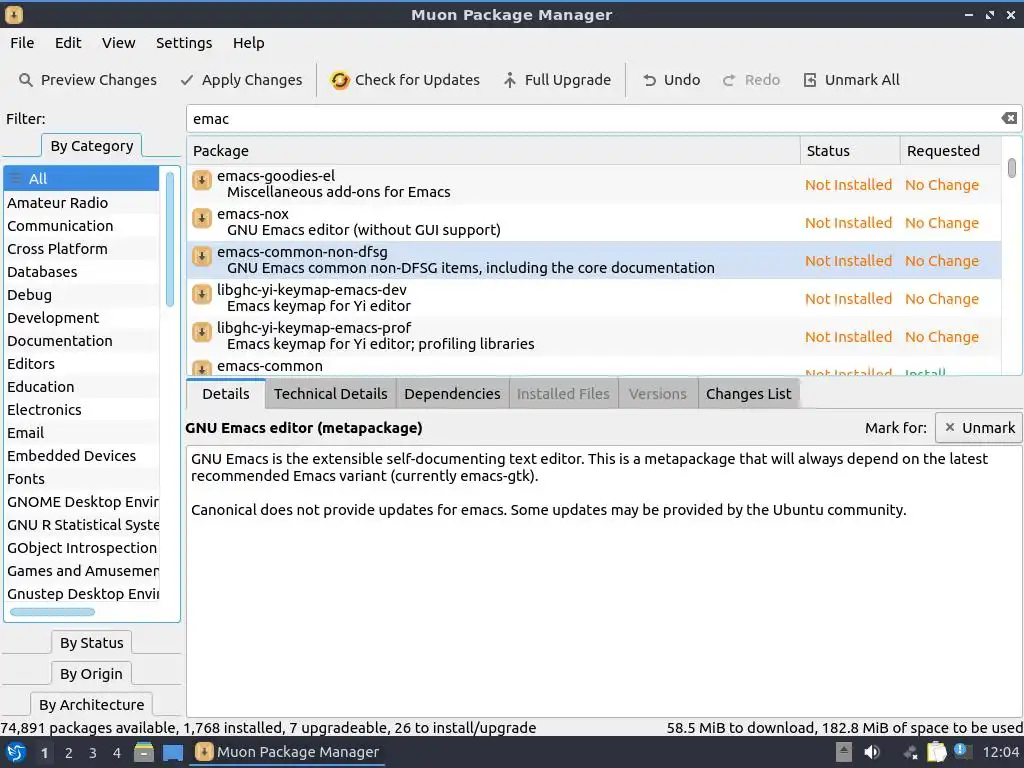1024x768 pixels.
Task: Open the Lubuntu start menu icon
Action: pos(16,752)
